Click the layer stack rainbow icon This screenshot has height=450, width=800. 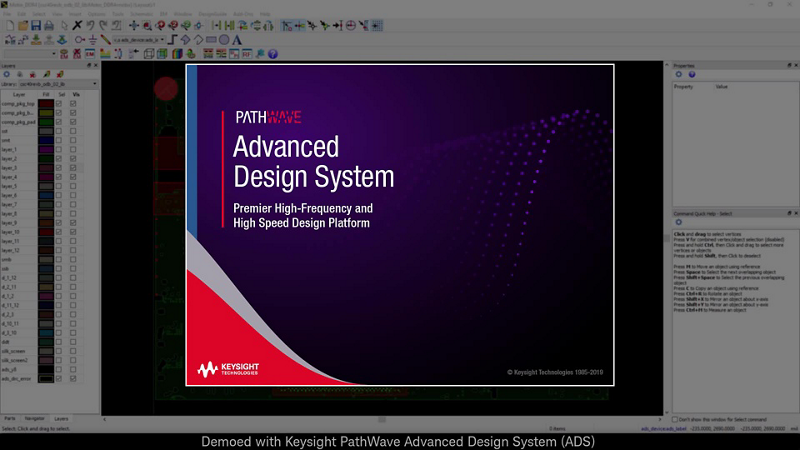point(177,54)
